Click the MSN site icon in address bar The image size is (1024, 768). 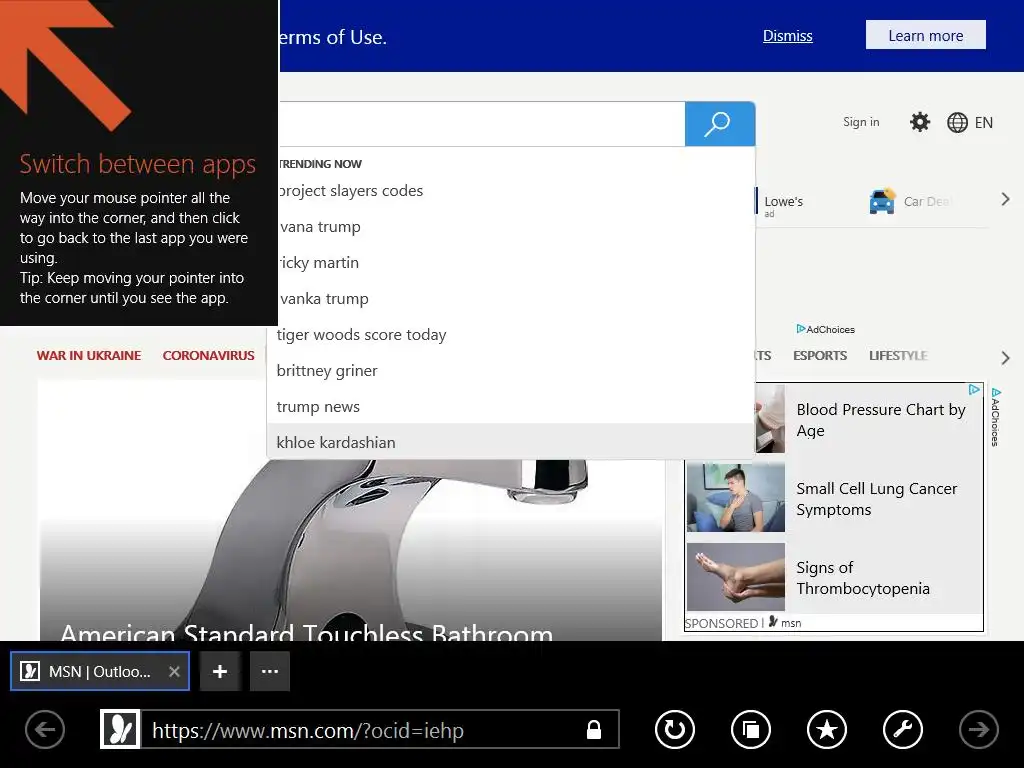pyautogui.click(x=120, y=729)
